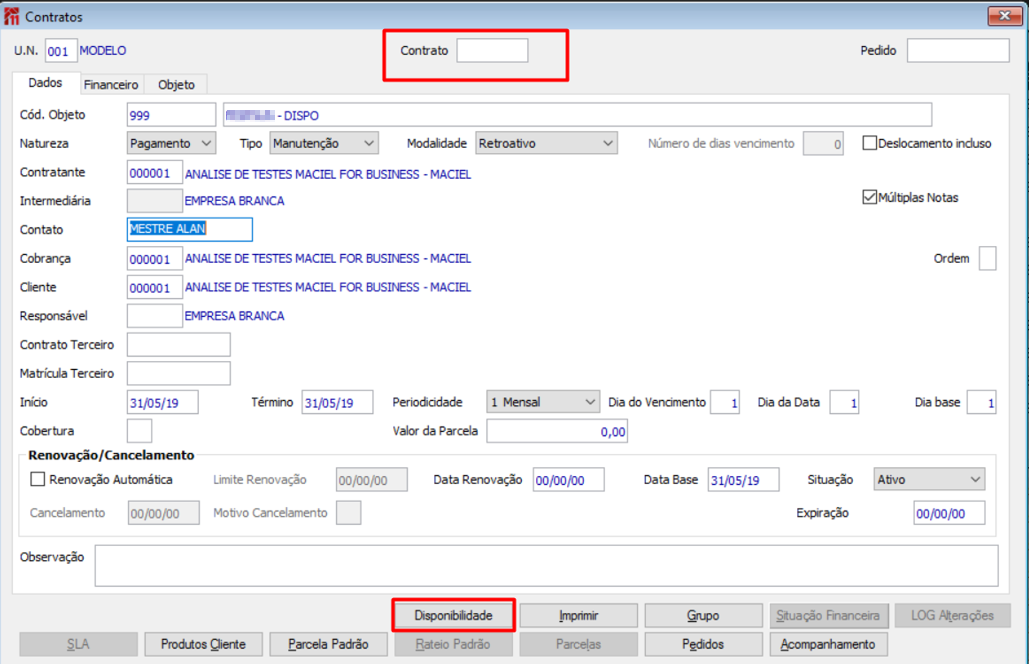Click the object description field with DISPO
This screenshot has height=664, width=1029.
pyautogui.click(x=578, y=115)
